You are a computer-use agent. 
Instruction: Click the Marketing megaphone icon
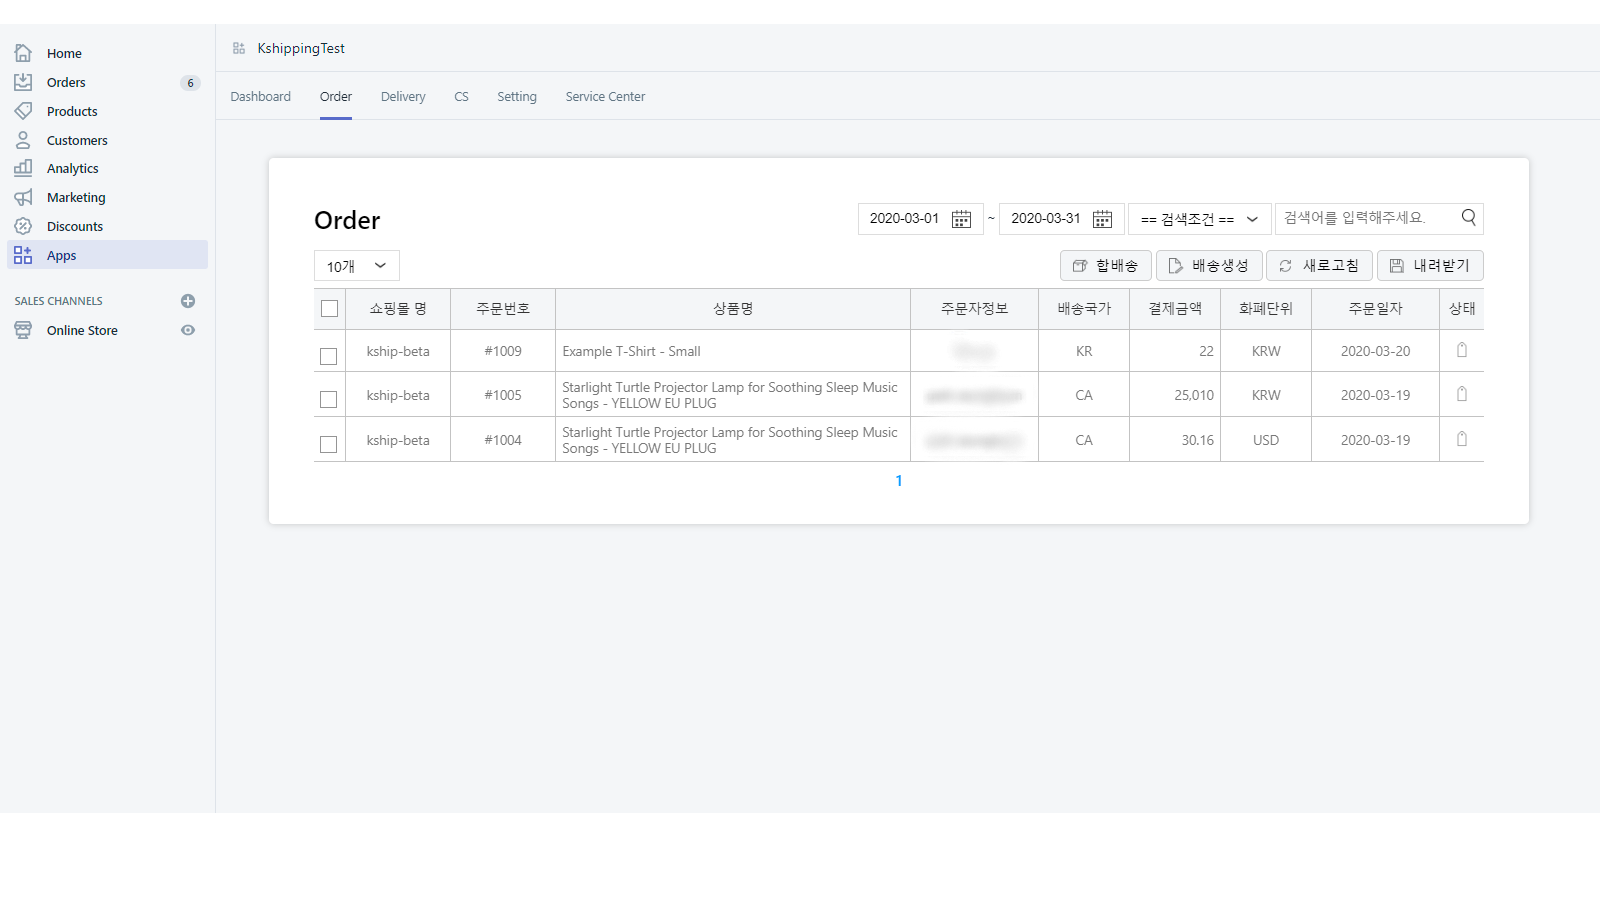click(x=23, y=197)
